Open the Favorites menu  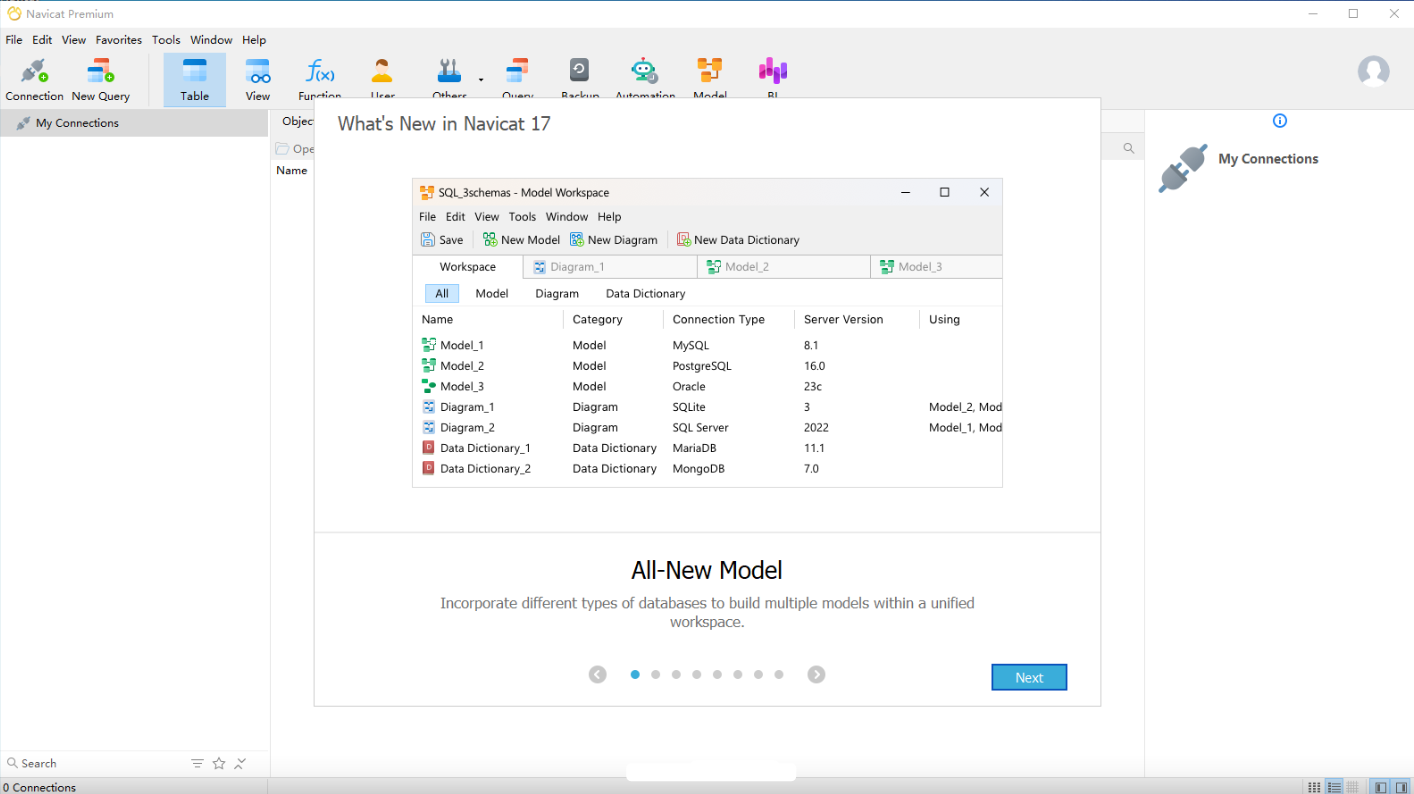(x=119, y=40)
